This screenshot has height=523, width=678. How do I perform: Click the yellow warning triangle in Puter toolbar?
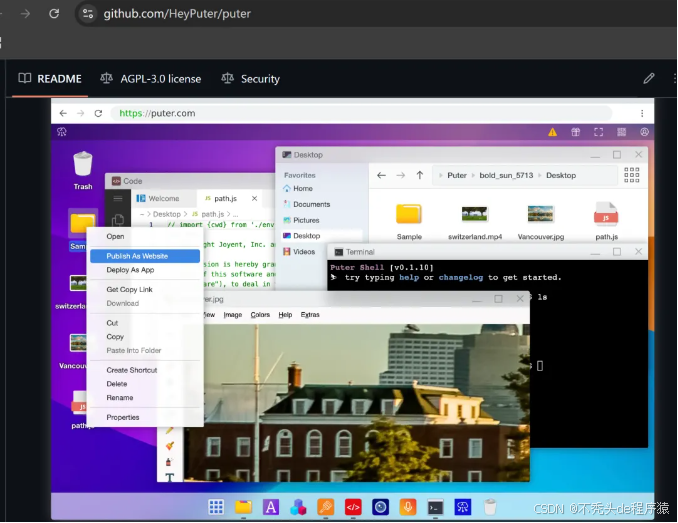click(553, 132)
